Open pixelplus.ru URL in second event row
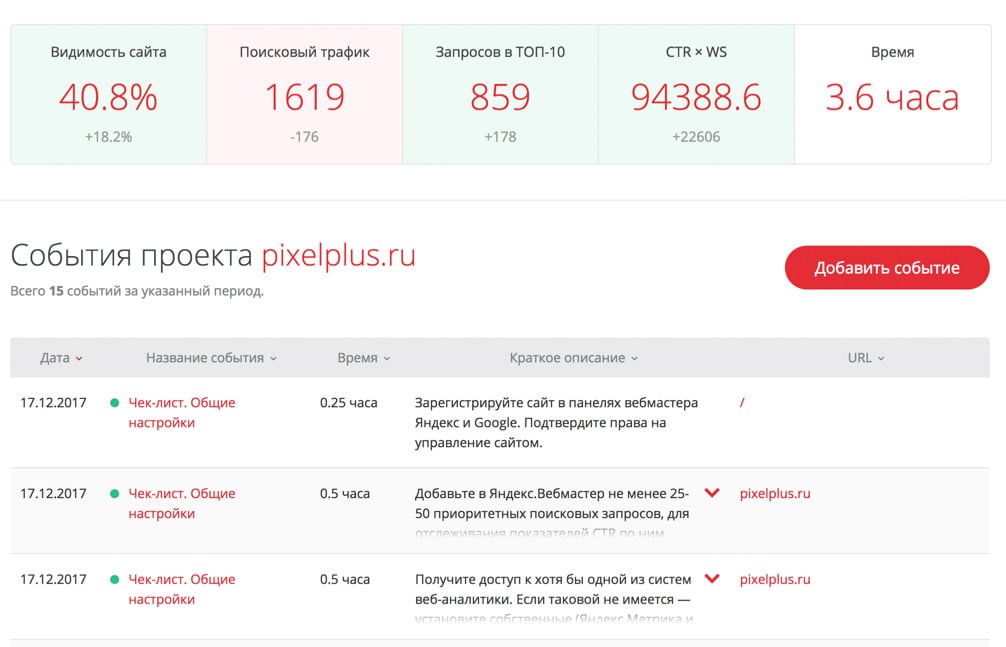This screenshot has height=647, width=1006. [x=775, y=494]
